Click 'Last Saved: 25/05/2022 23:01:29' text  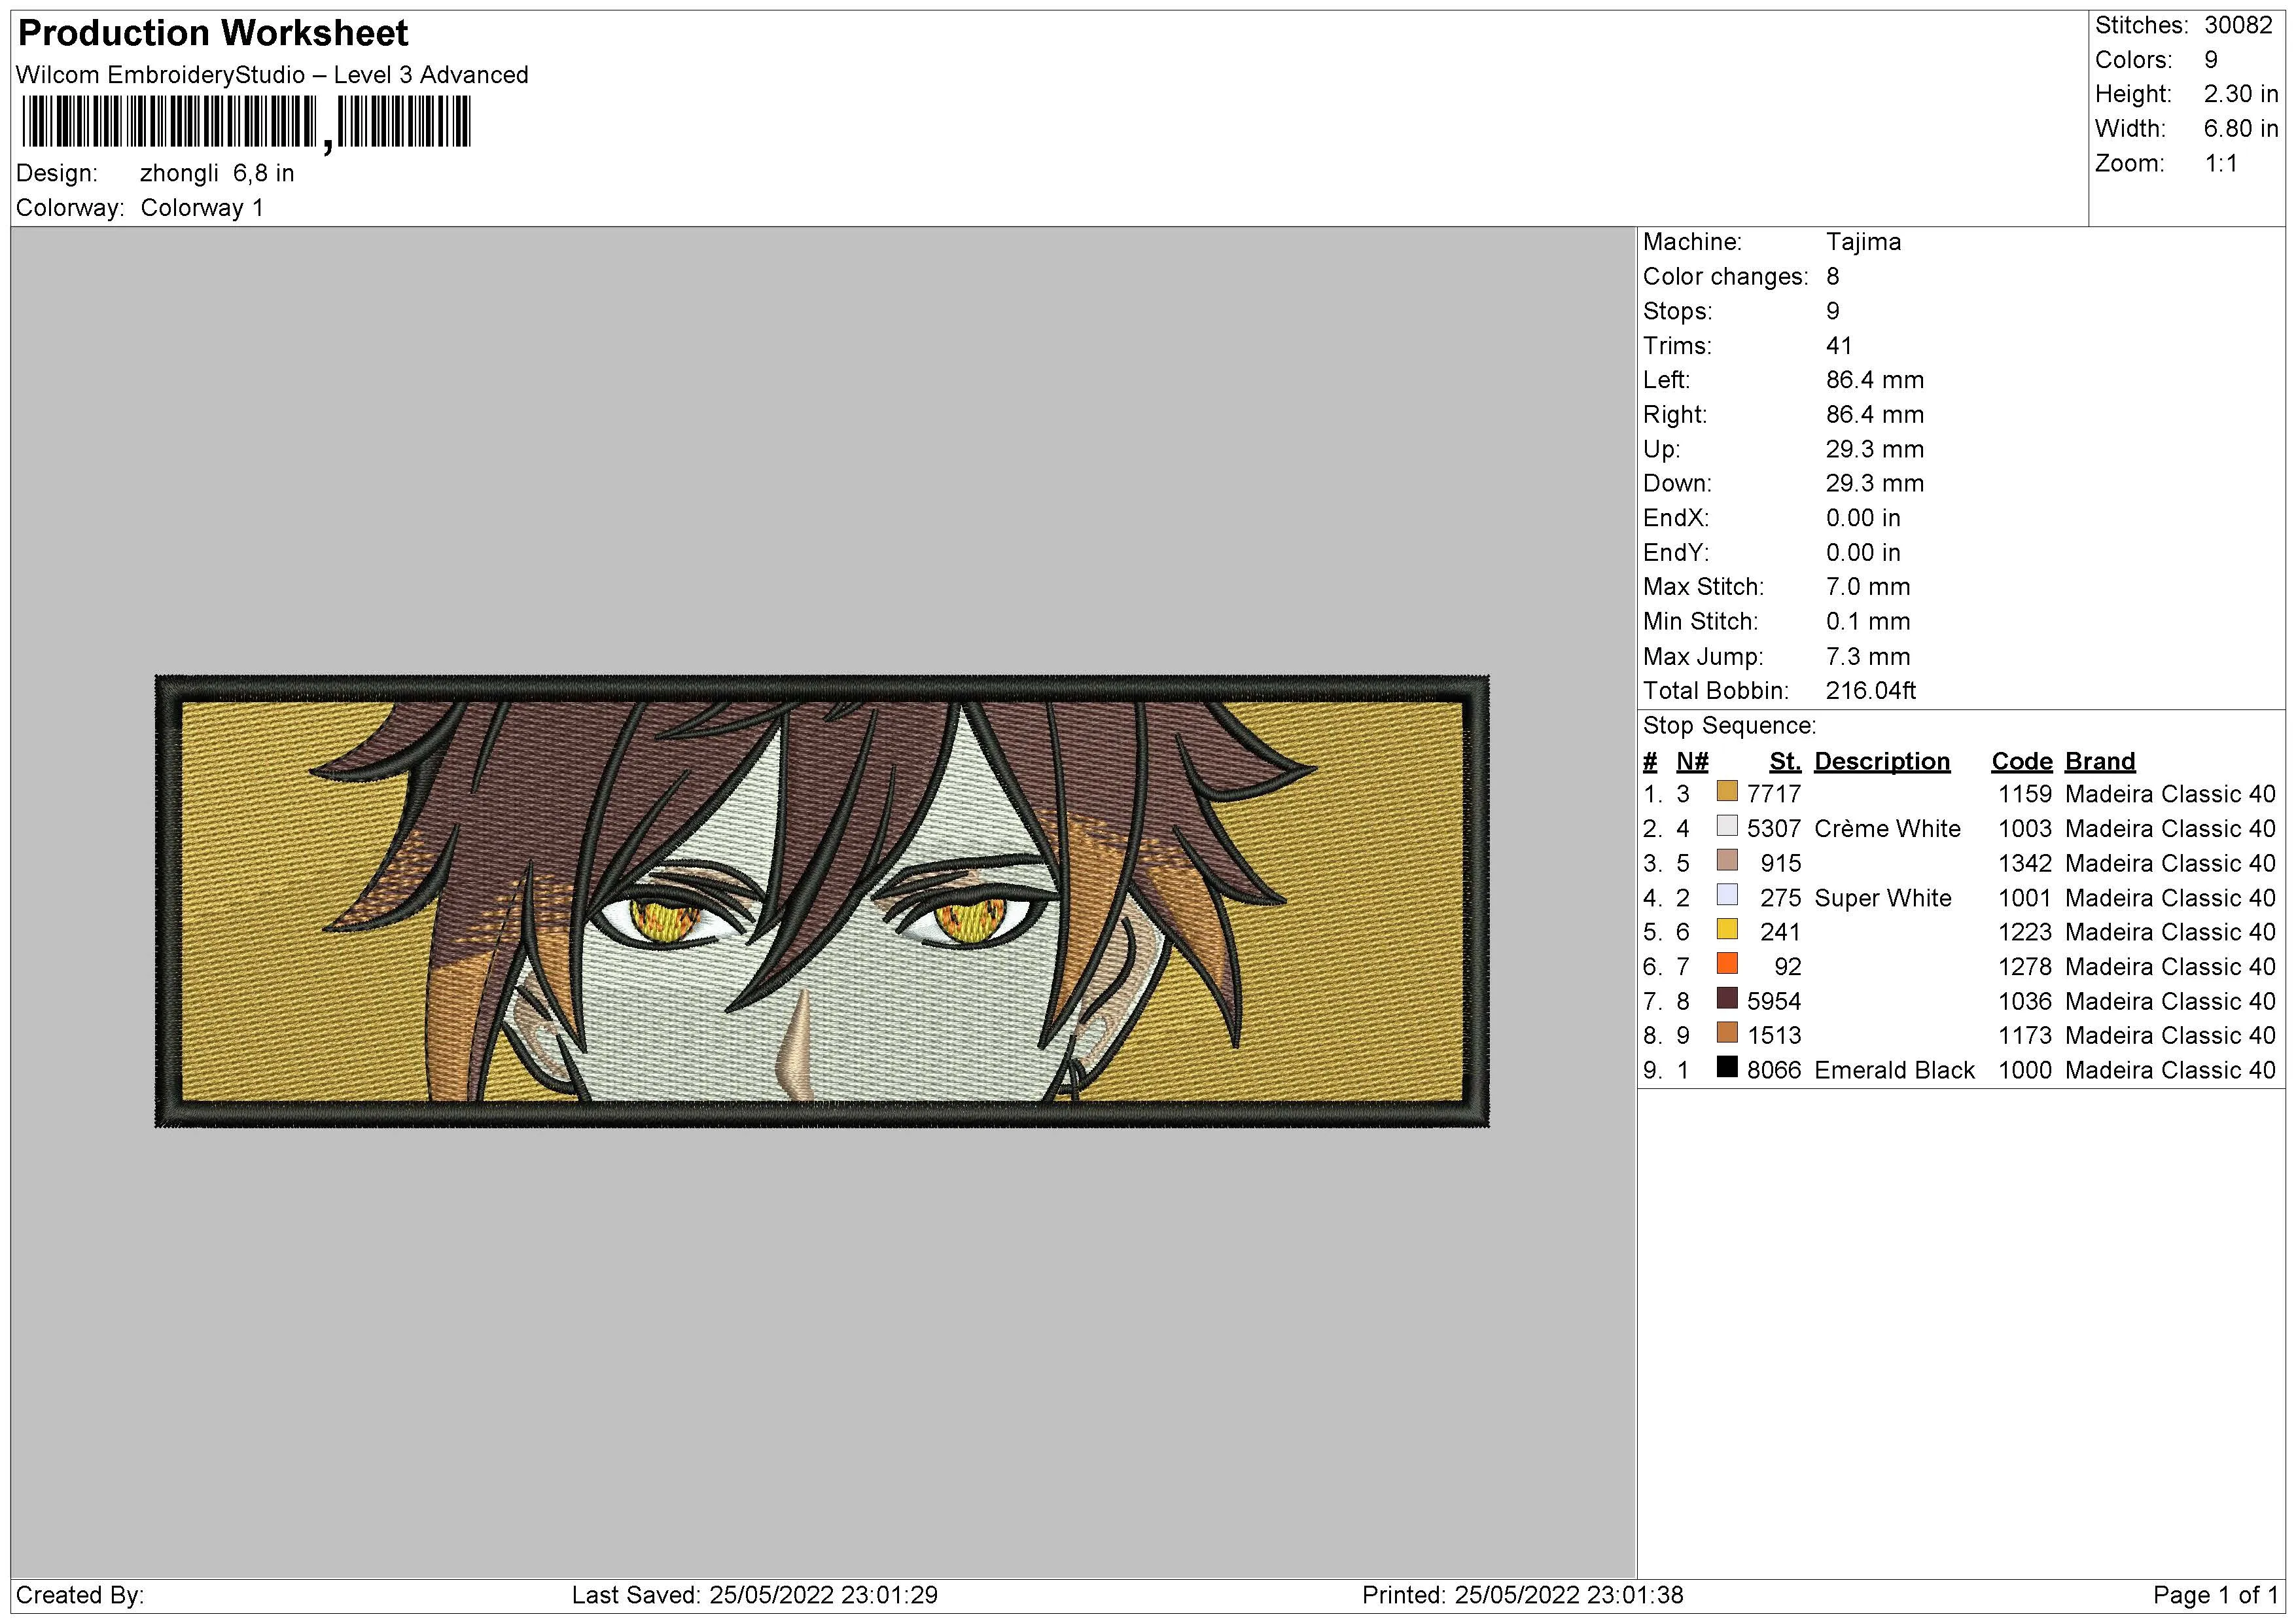point(755,1595)
